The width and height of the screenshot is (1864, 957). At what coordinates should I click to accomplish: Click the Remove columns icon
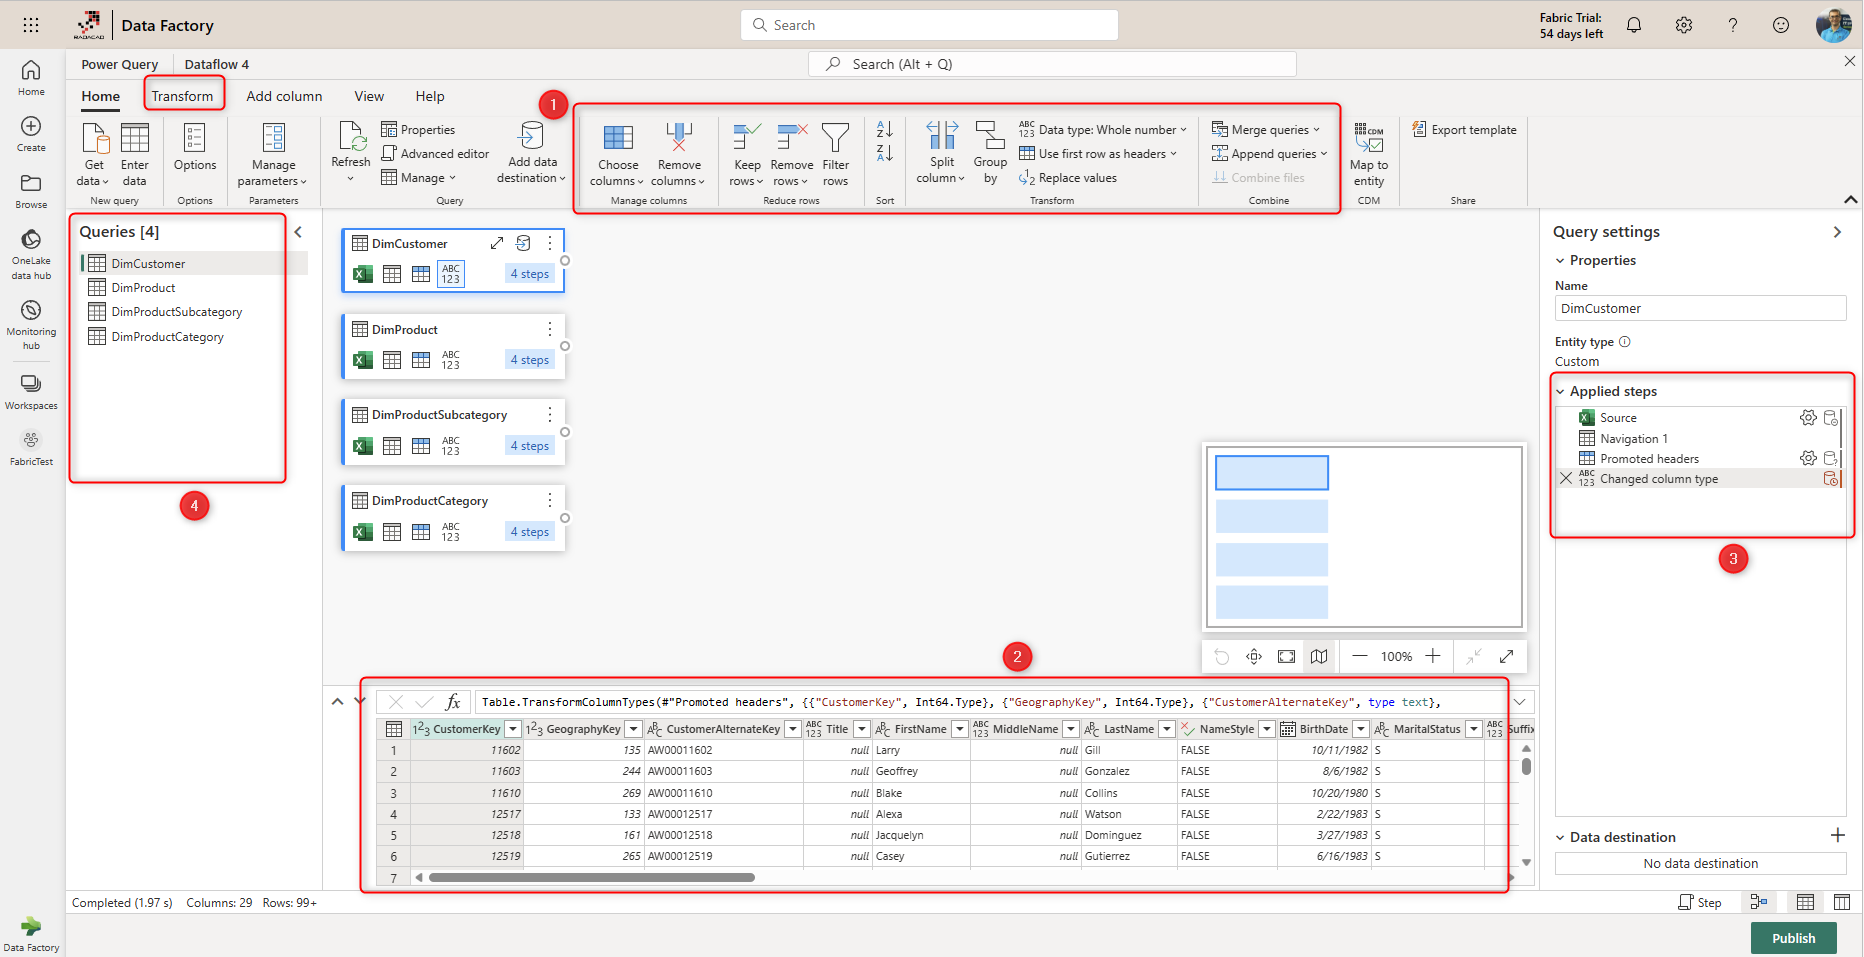click(x=678, y=139)
